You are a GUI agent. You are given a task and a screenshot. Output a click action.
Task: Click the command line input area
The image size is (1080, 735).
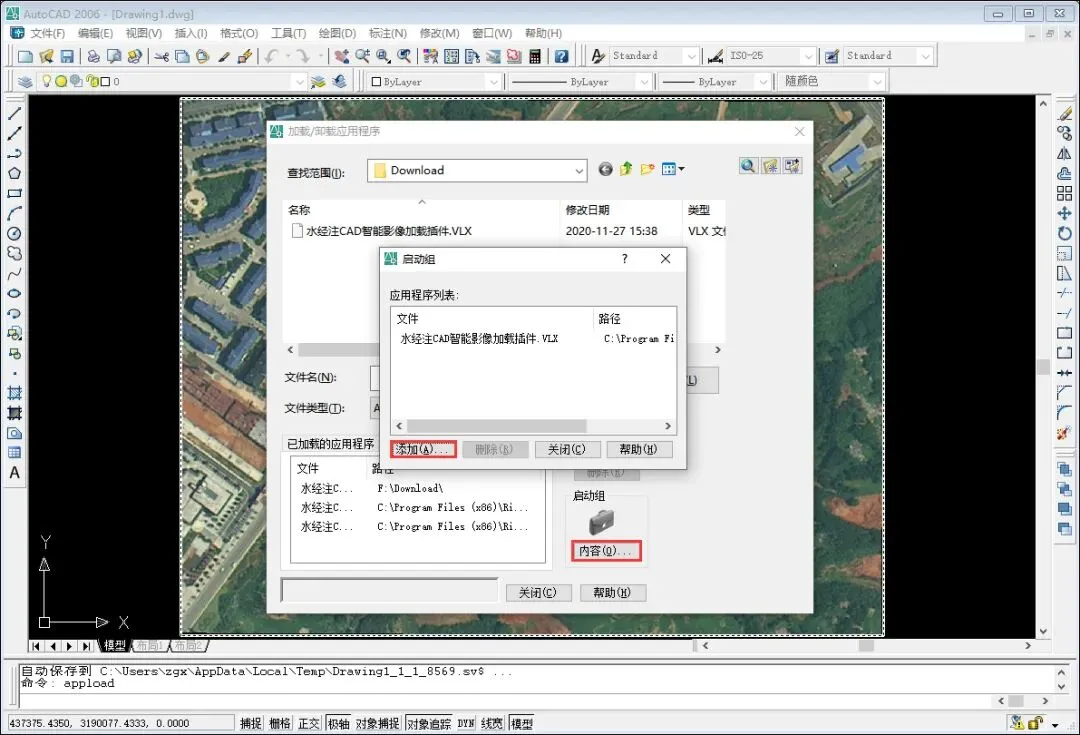pos(506,701)
